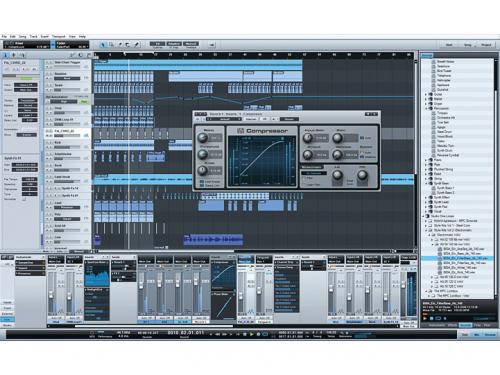Select the Paint tool in the toolbar

click(136, 44)
